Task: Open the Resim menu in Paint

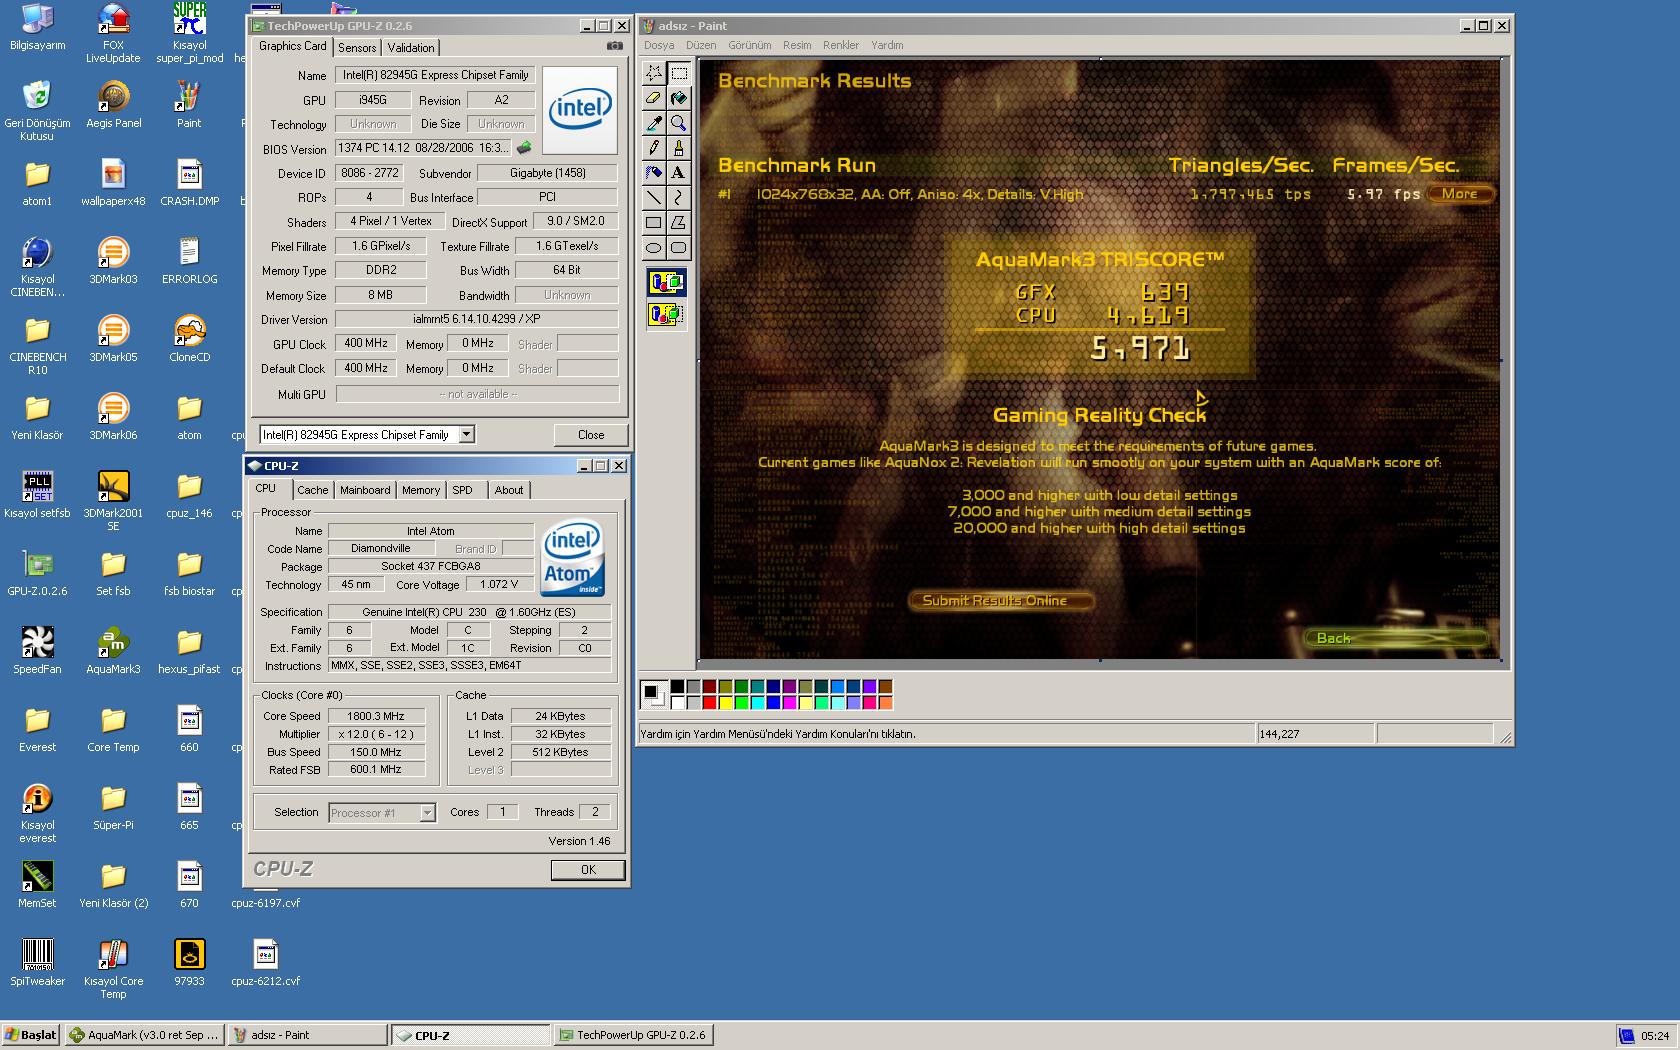Action: pos(797,45)
